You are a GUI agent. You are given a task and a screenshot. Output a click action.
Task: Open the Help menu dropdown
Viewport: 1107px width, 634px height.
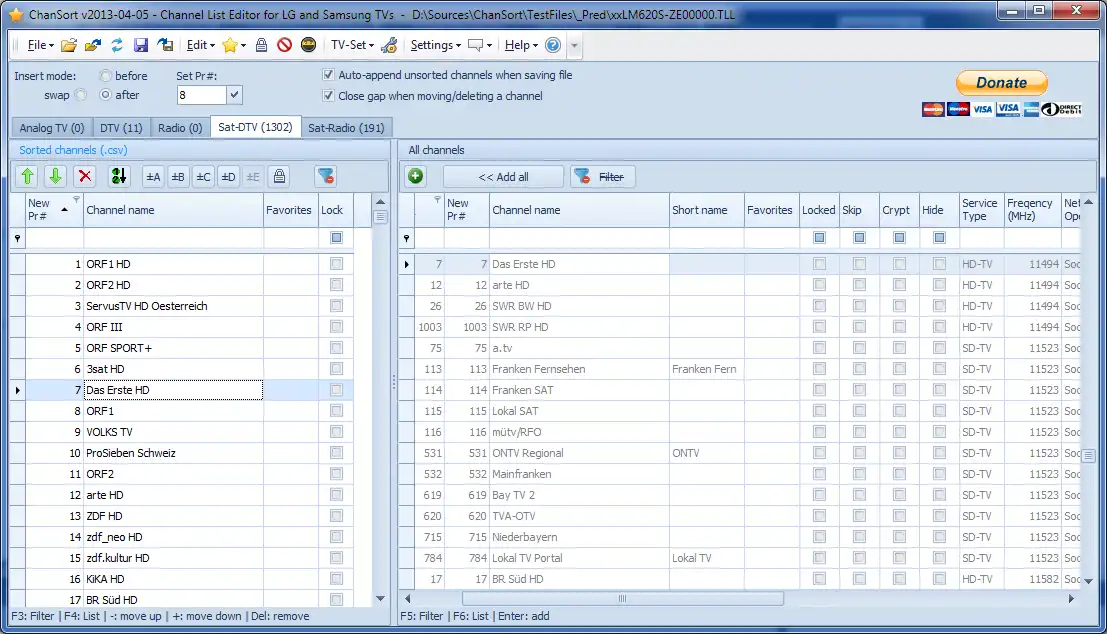521,45
